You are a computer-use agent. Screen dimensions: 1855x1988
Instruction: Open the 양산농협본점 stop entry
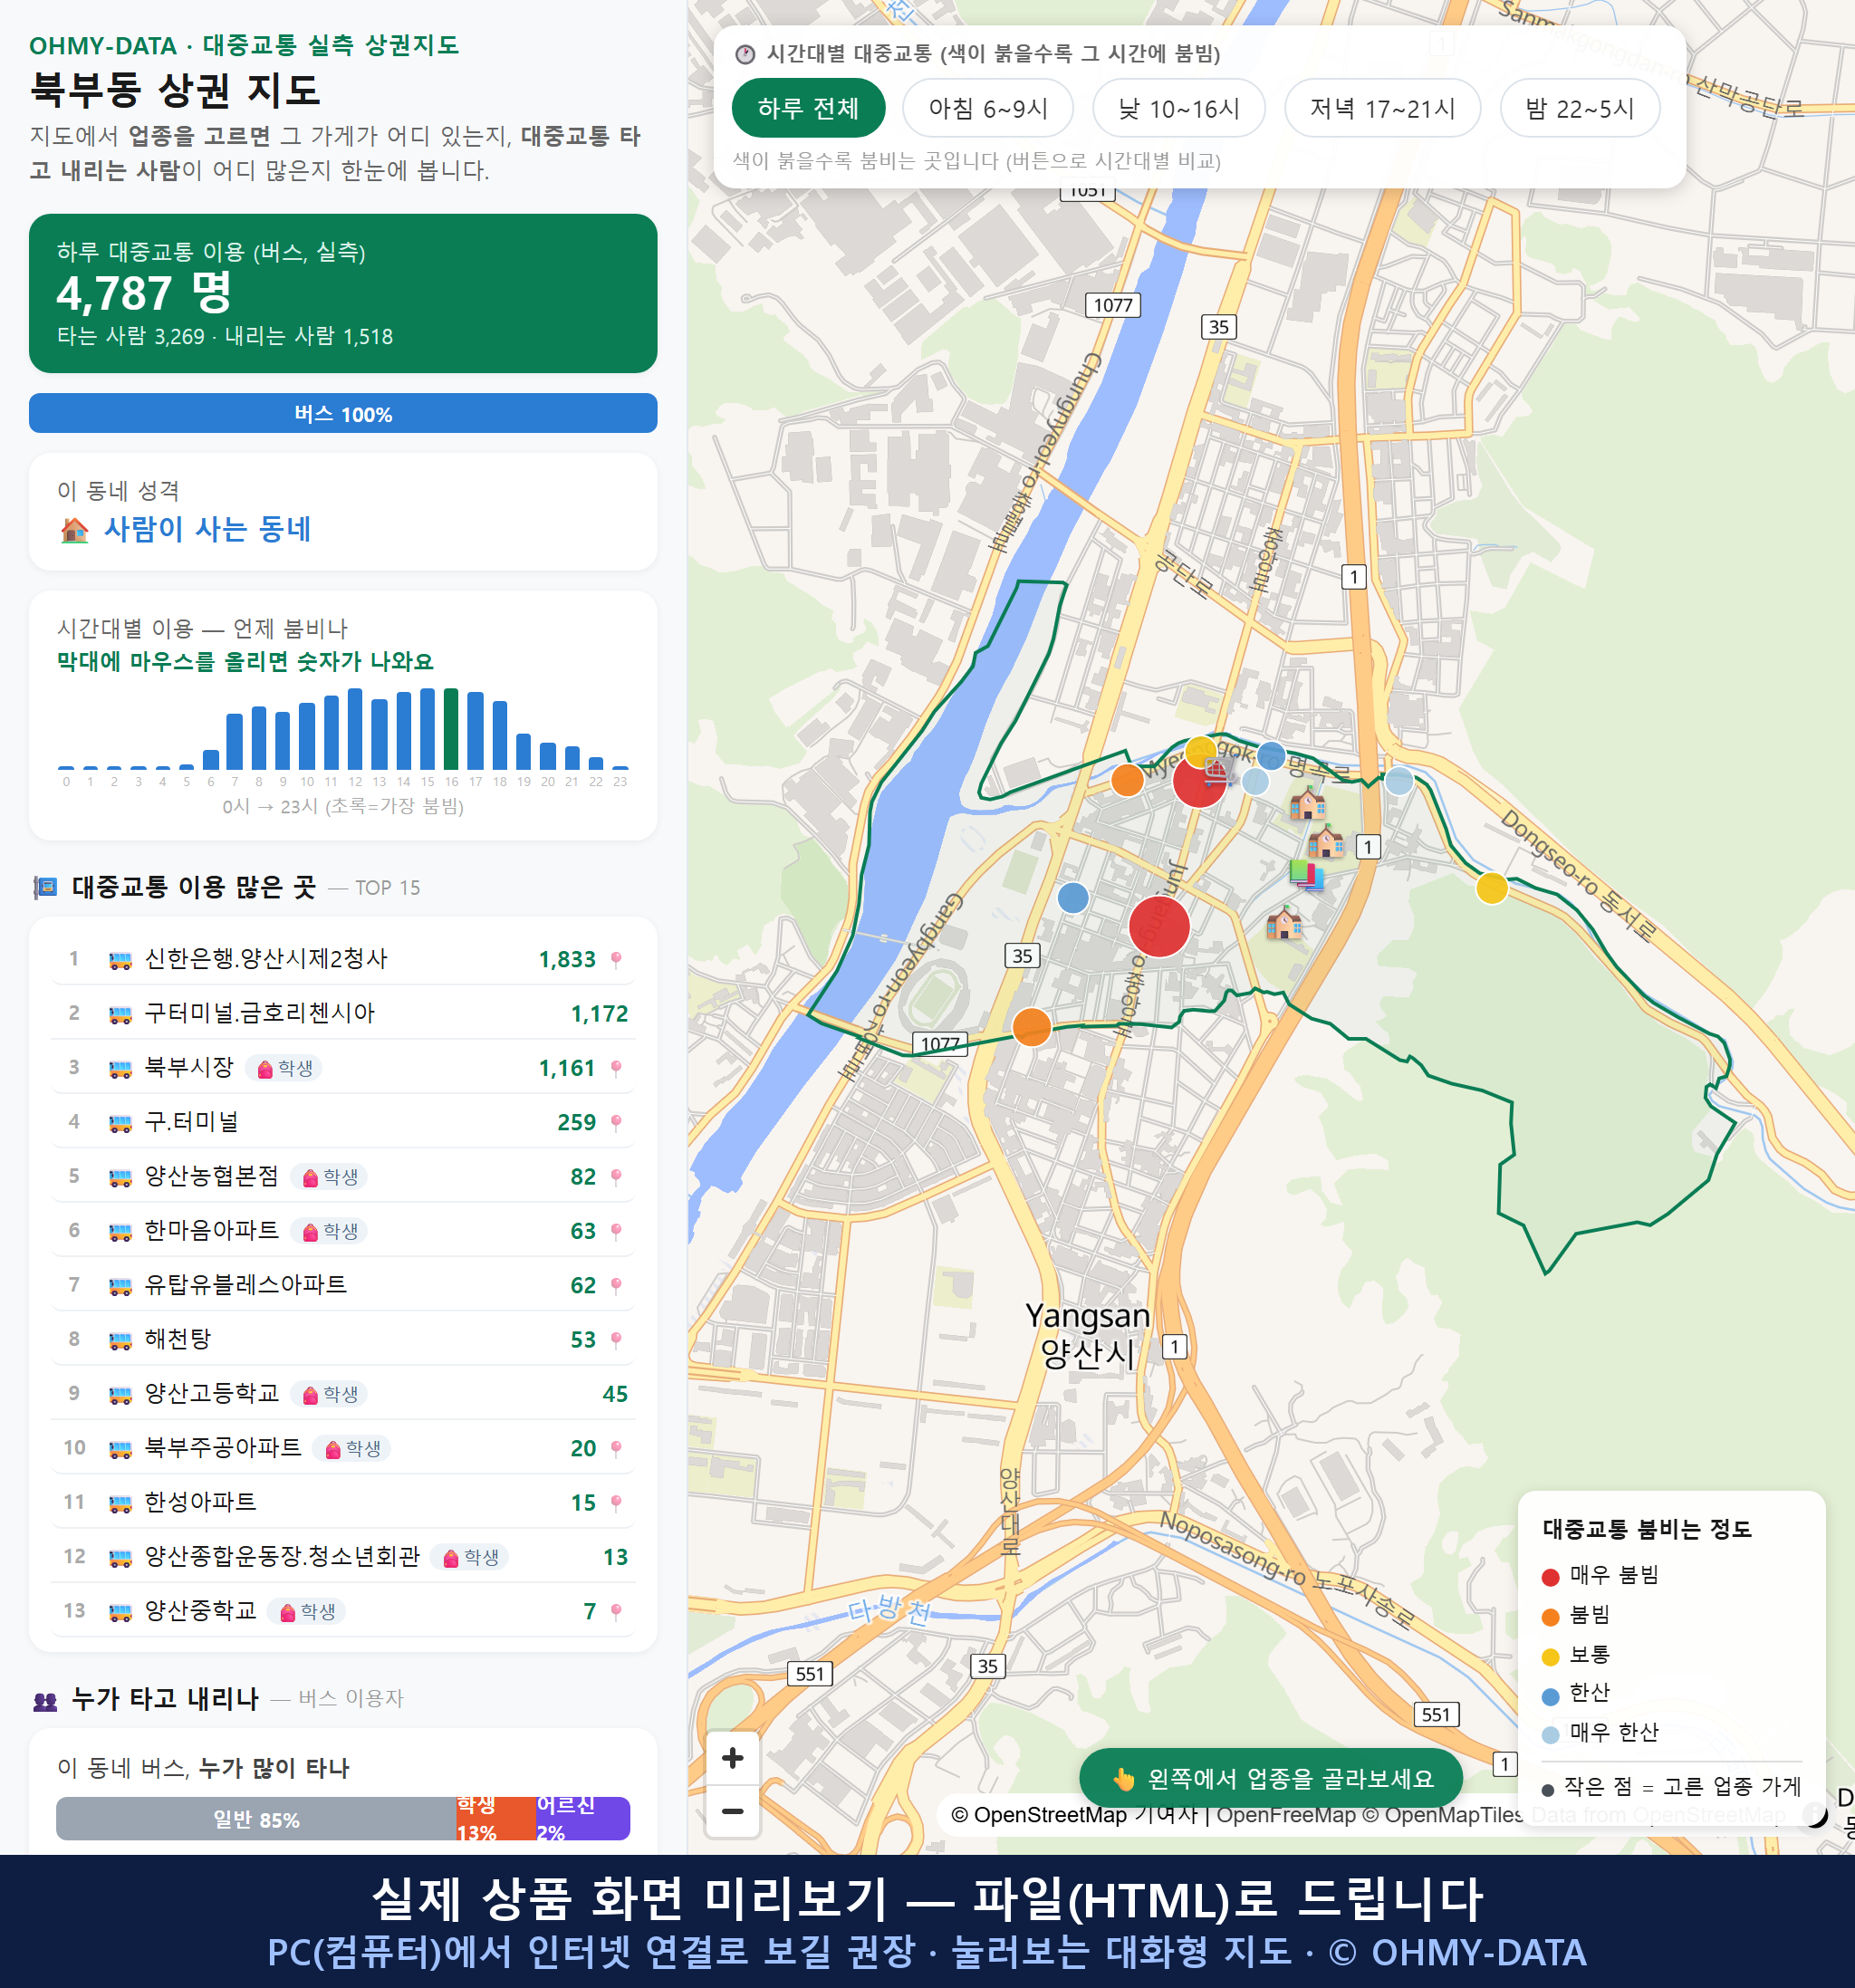point(343,1176)
